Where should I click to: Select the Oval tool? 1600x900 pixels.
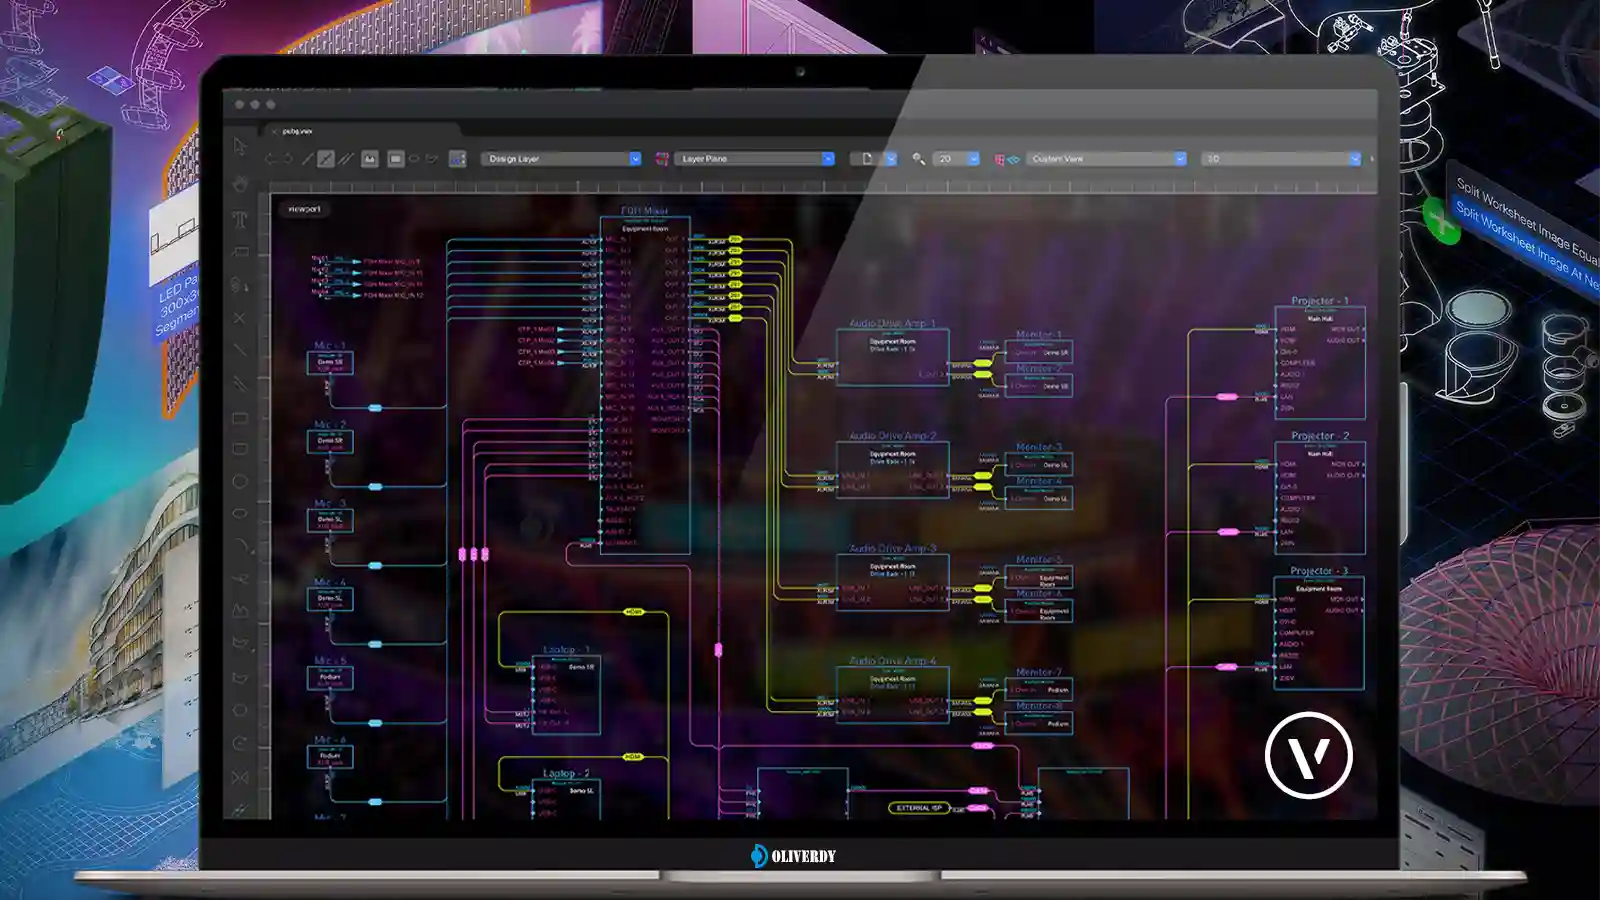(240, 514)
